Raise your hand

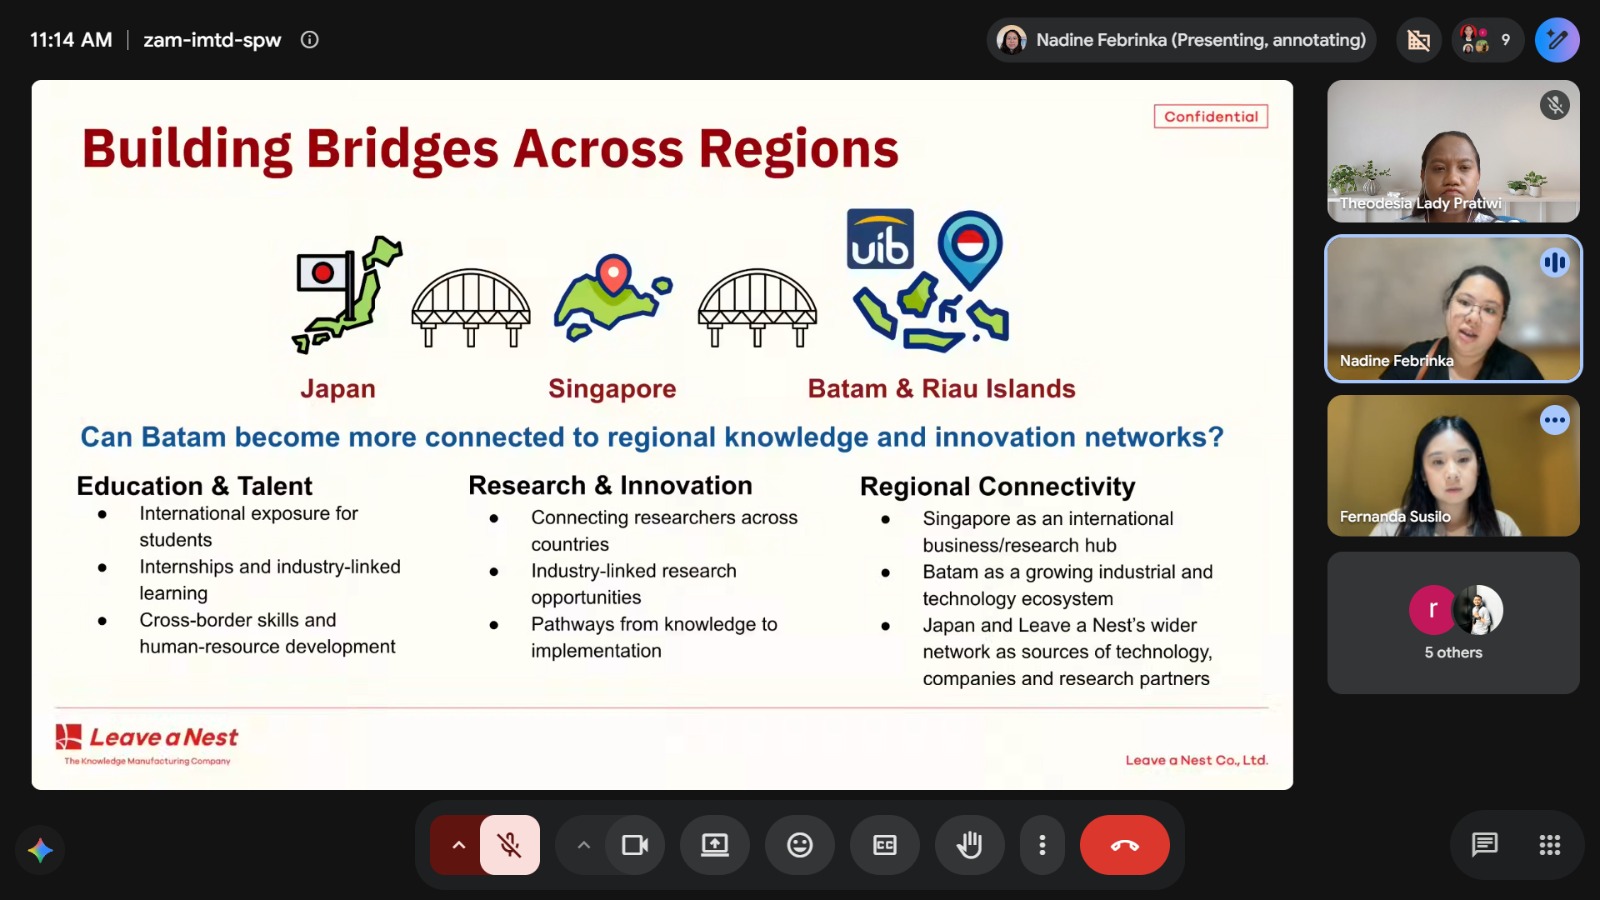pyautogui.click(x=969, y=845)
